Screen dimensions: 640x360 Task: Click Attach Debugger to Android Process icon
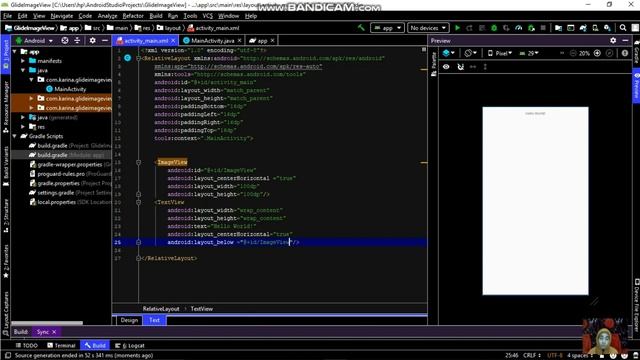pos(531,28)
